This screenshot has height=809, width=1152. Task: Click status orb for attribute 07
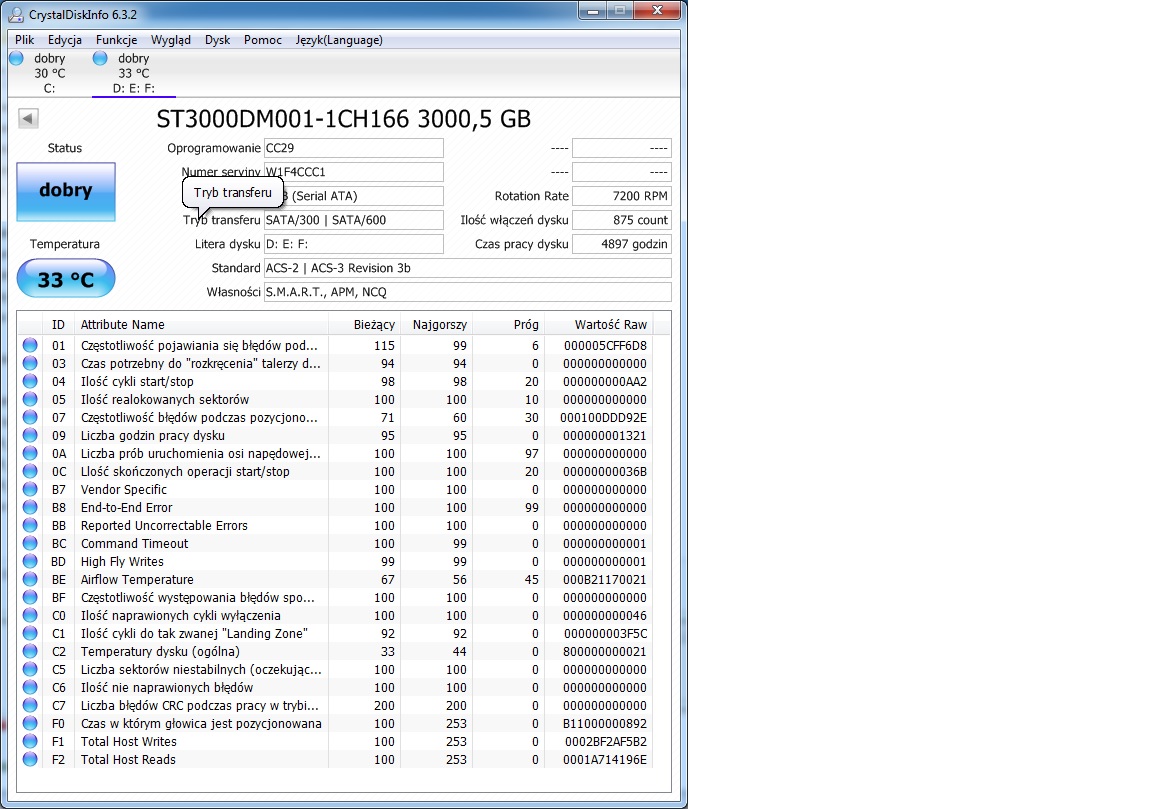(x=30, y=417)
